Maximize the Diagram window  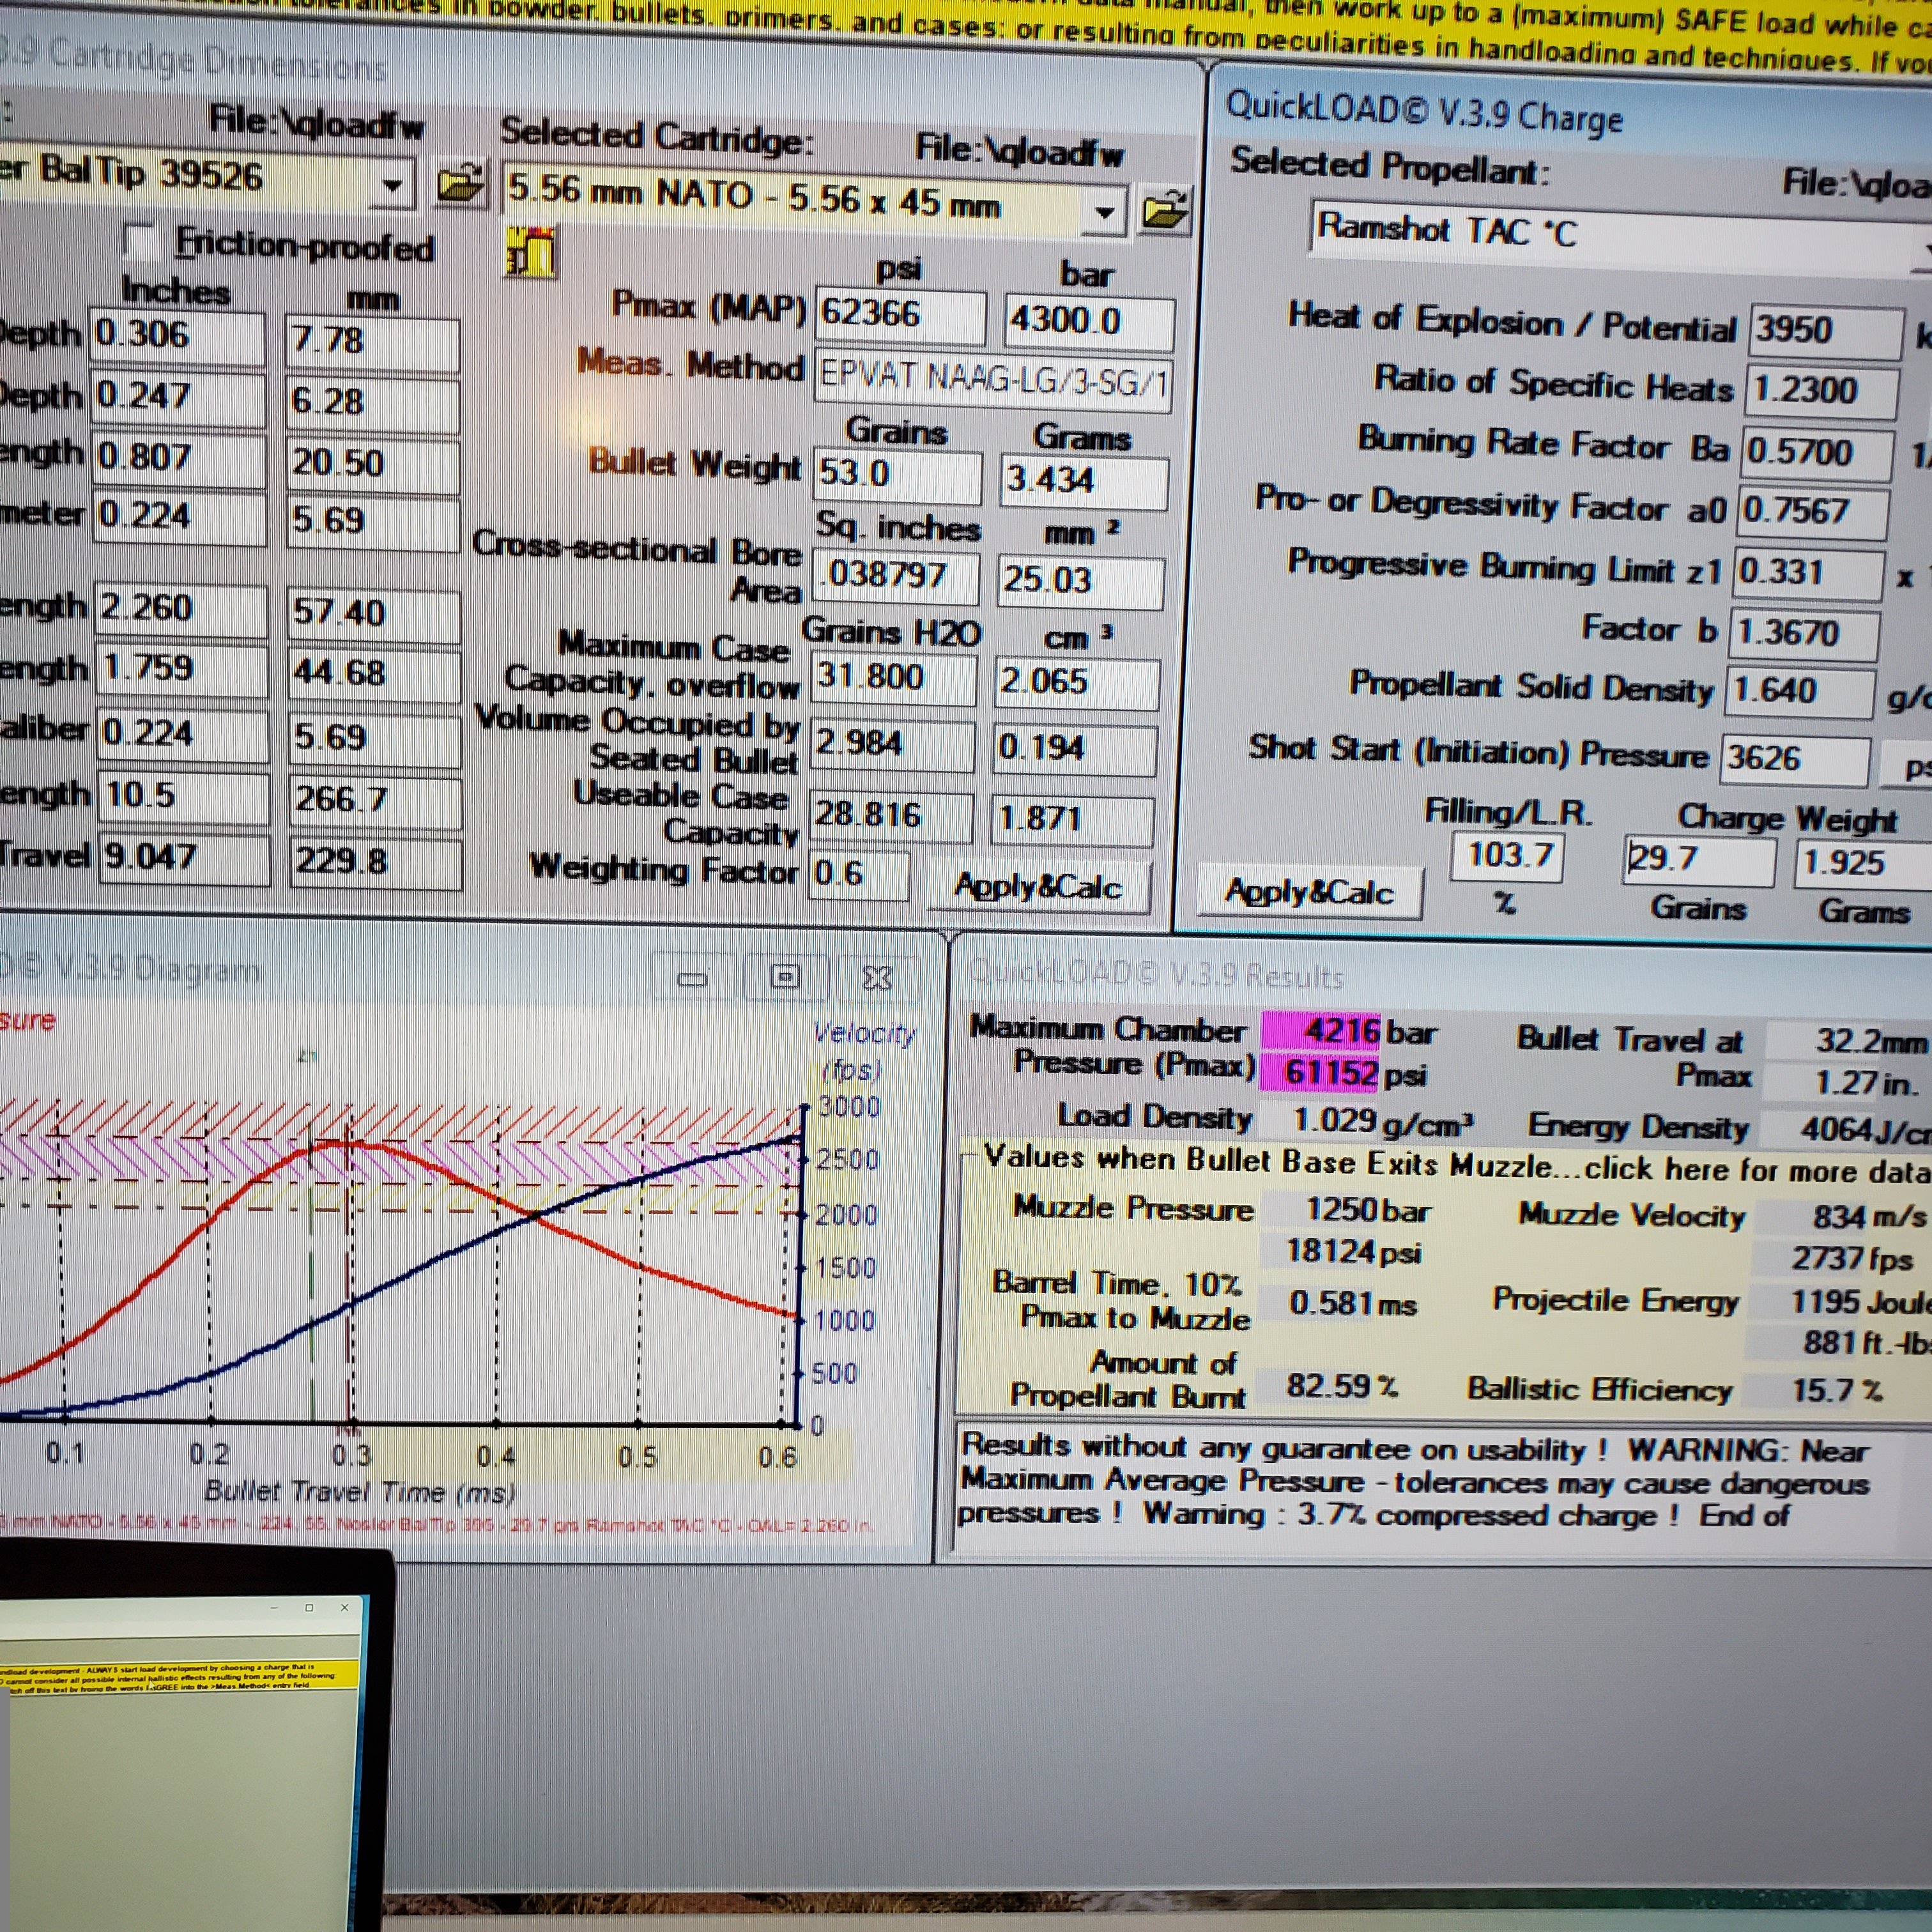pos(786,977)
